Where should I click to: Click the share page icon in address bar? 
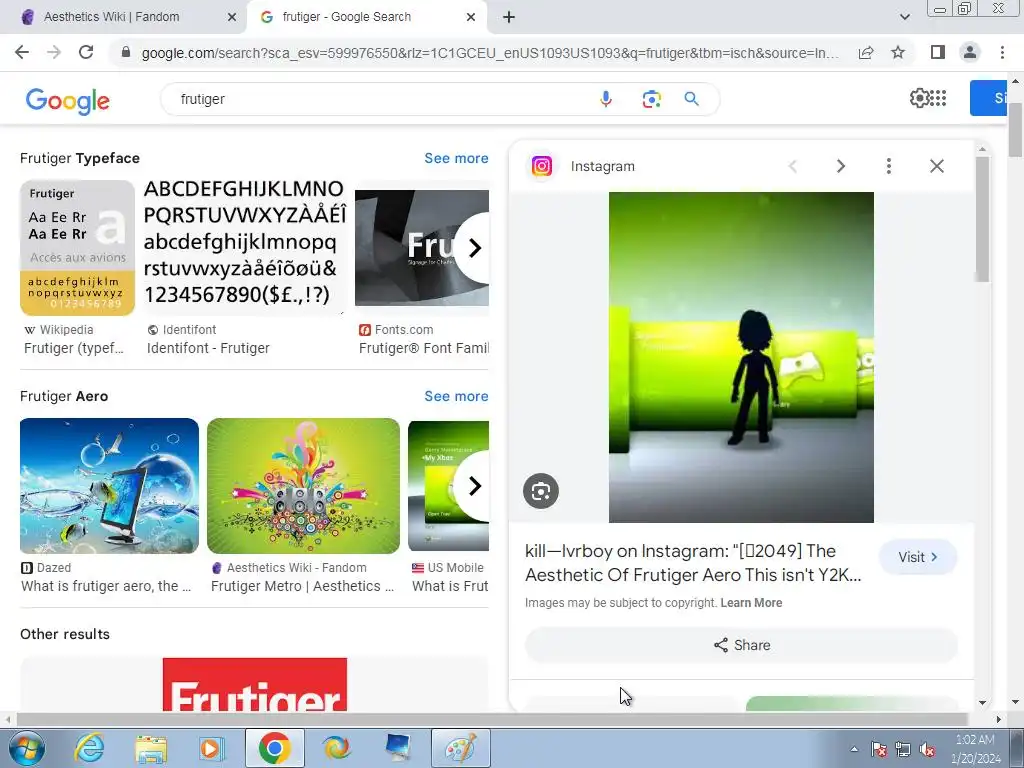coord(866,52)
